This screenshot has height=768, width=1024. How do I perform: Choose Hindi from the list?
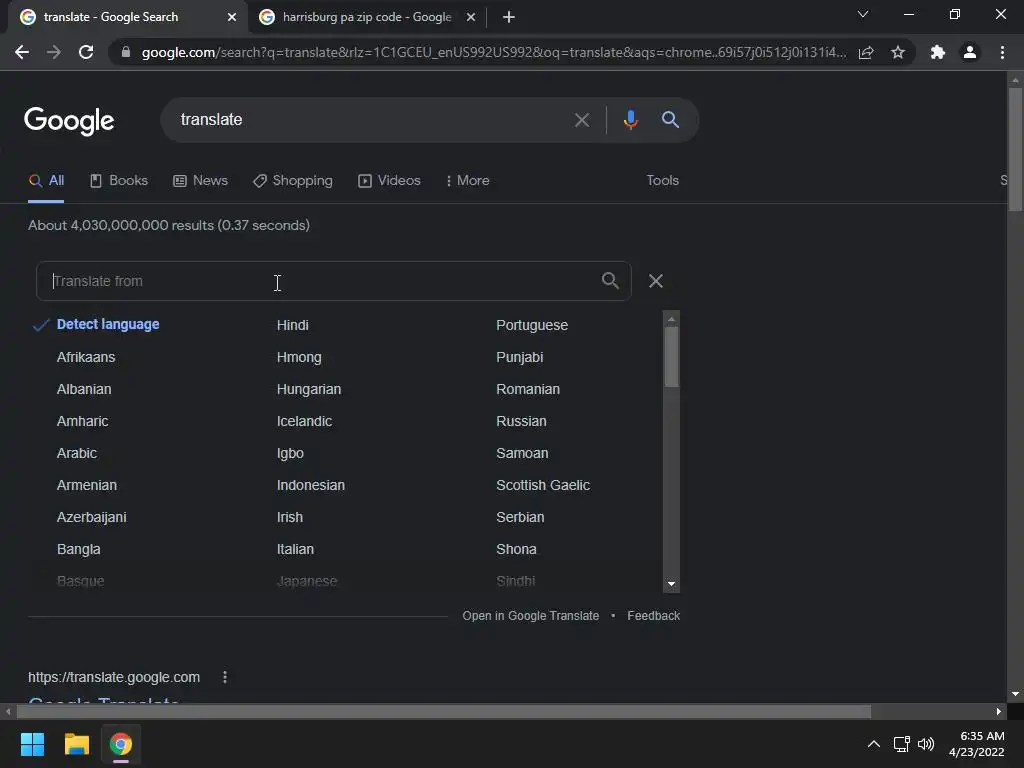pos(292,325)
